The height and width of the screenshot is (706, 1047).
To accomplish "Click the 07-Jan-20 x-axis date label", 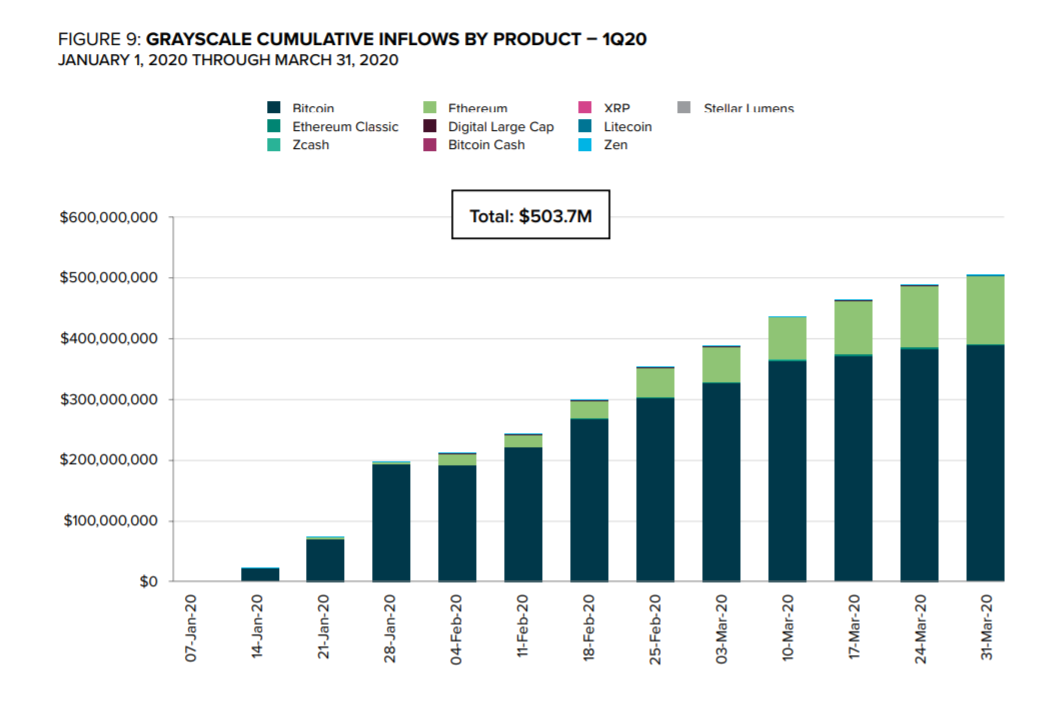I will pos(193,630).
